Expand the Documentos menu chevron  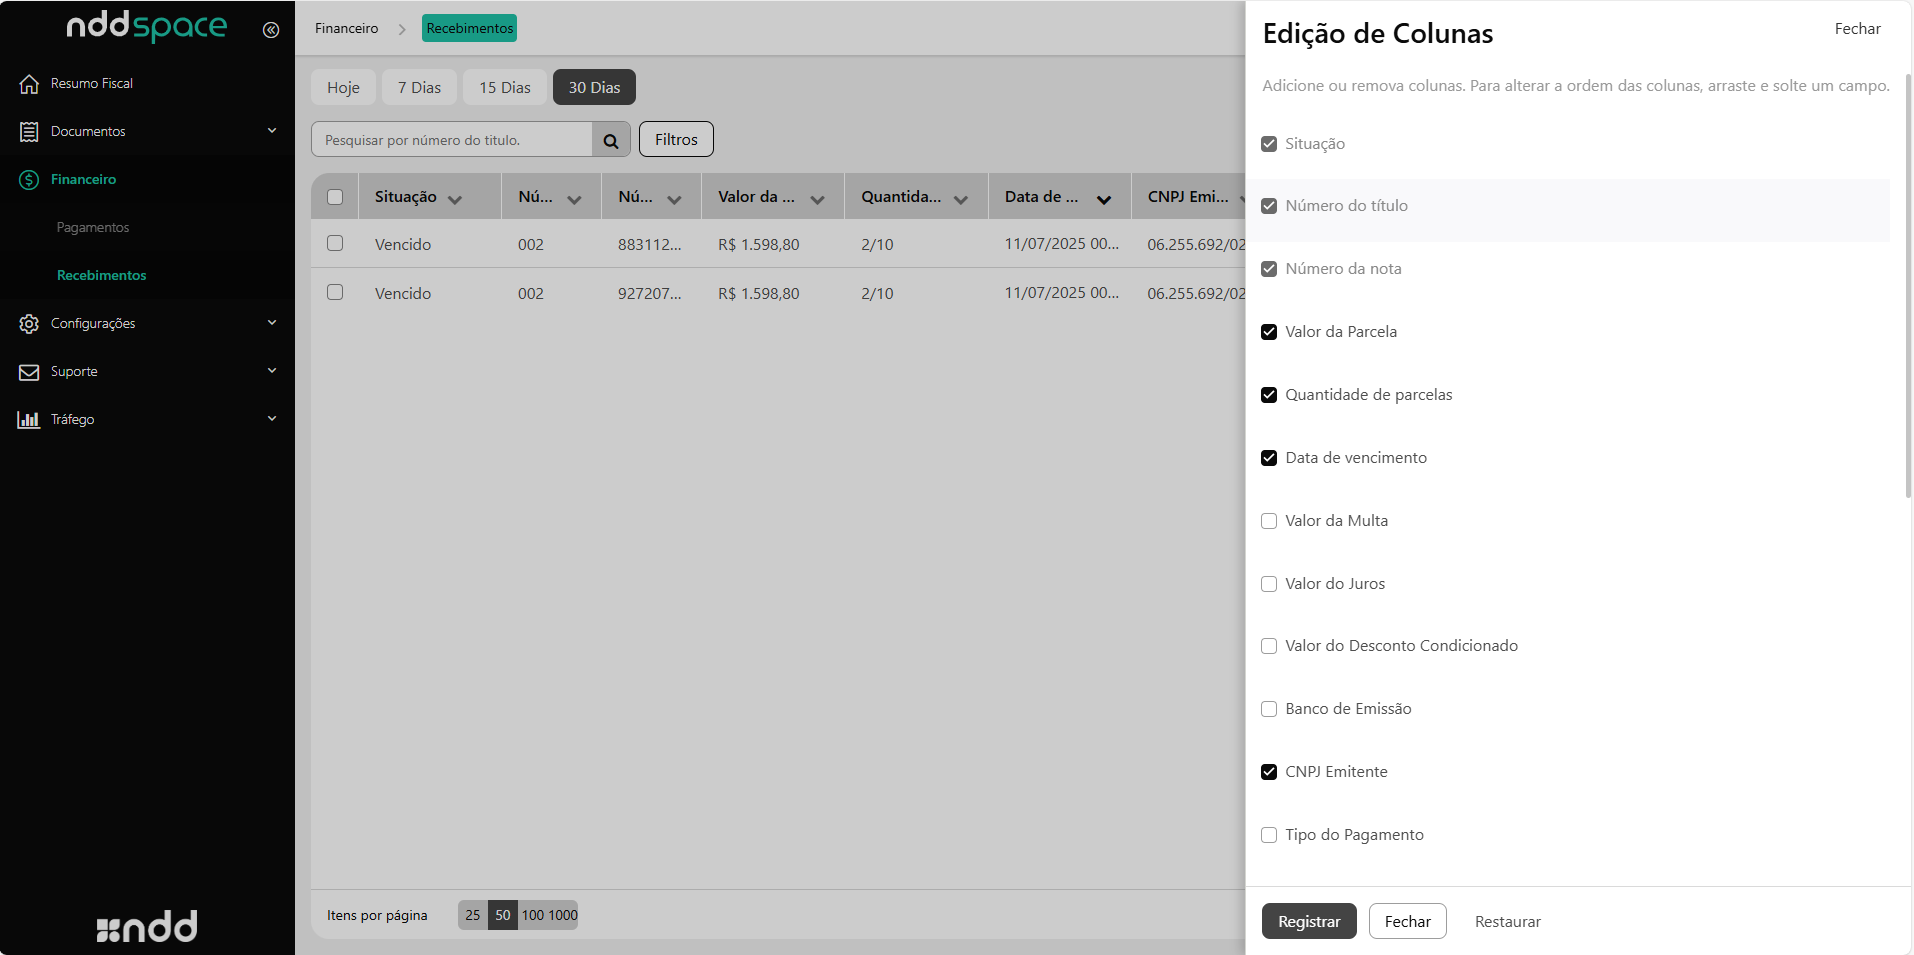272,131
